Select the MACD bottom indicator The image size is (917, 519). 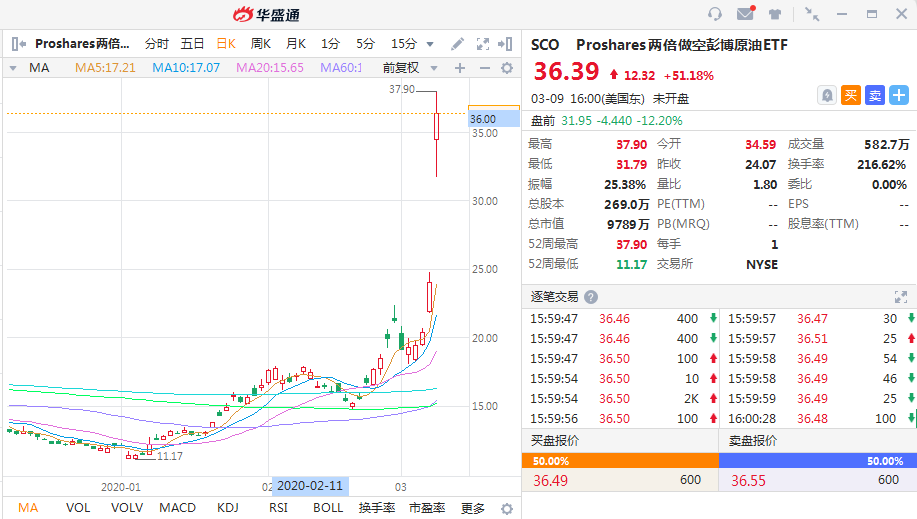click(x=177, y=508)
